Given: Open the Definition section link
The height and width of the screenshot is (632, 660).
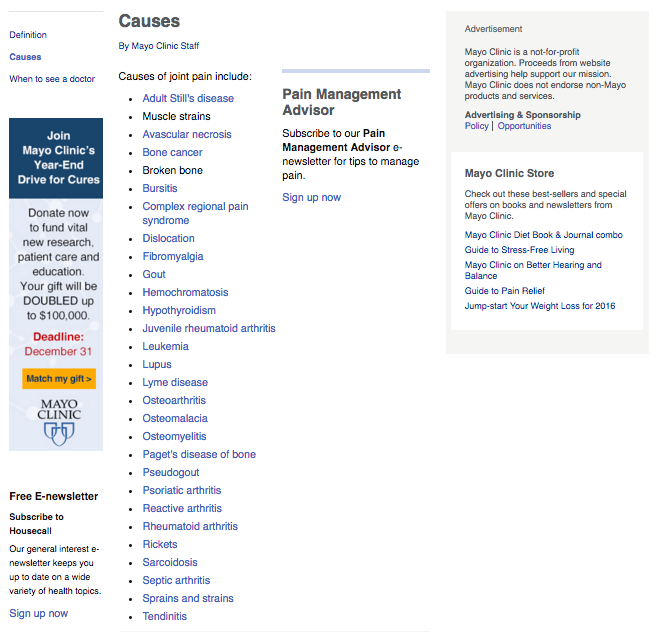Looking at the screenshot, I should point(28,35).
